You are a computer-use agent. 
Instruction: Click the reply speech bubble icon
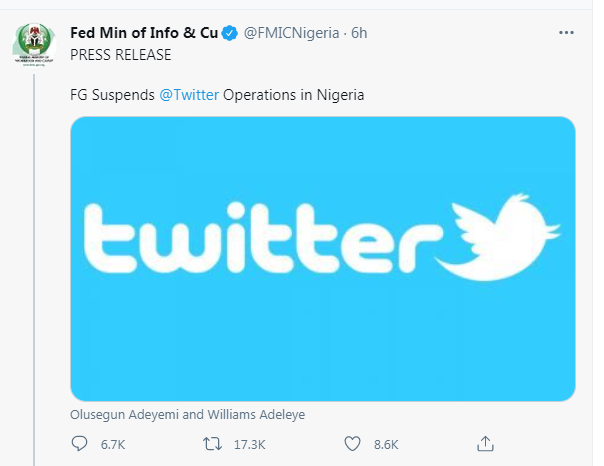point(79,444)
